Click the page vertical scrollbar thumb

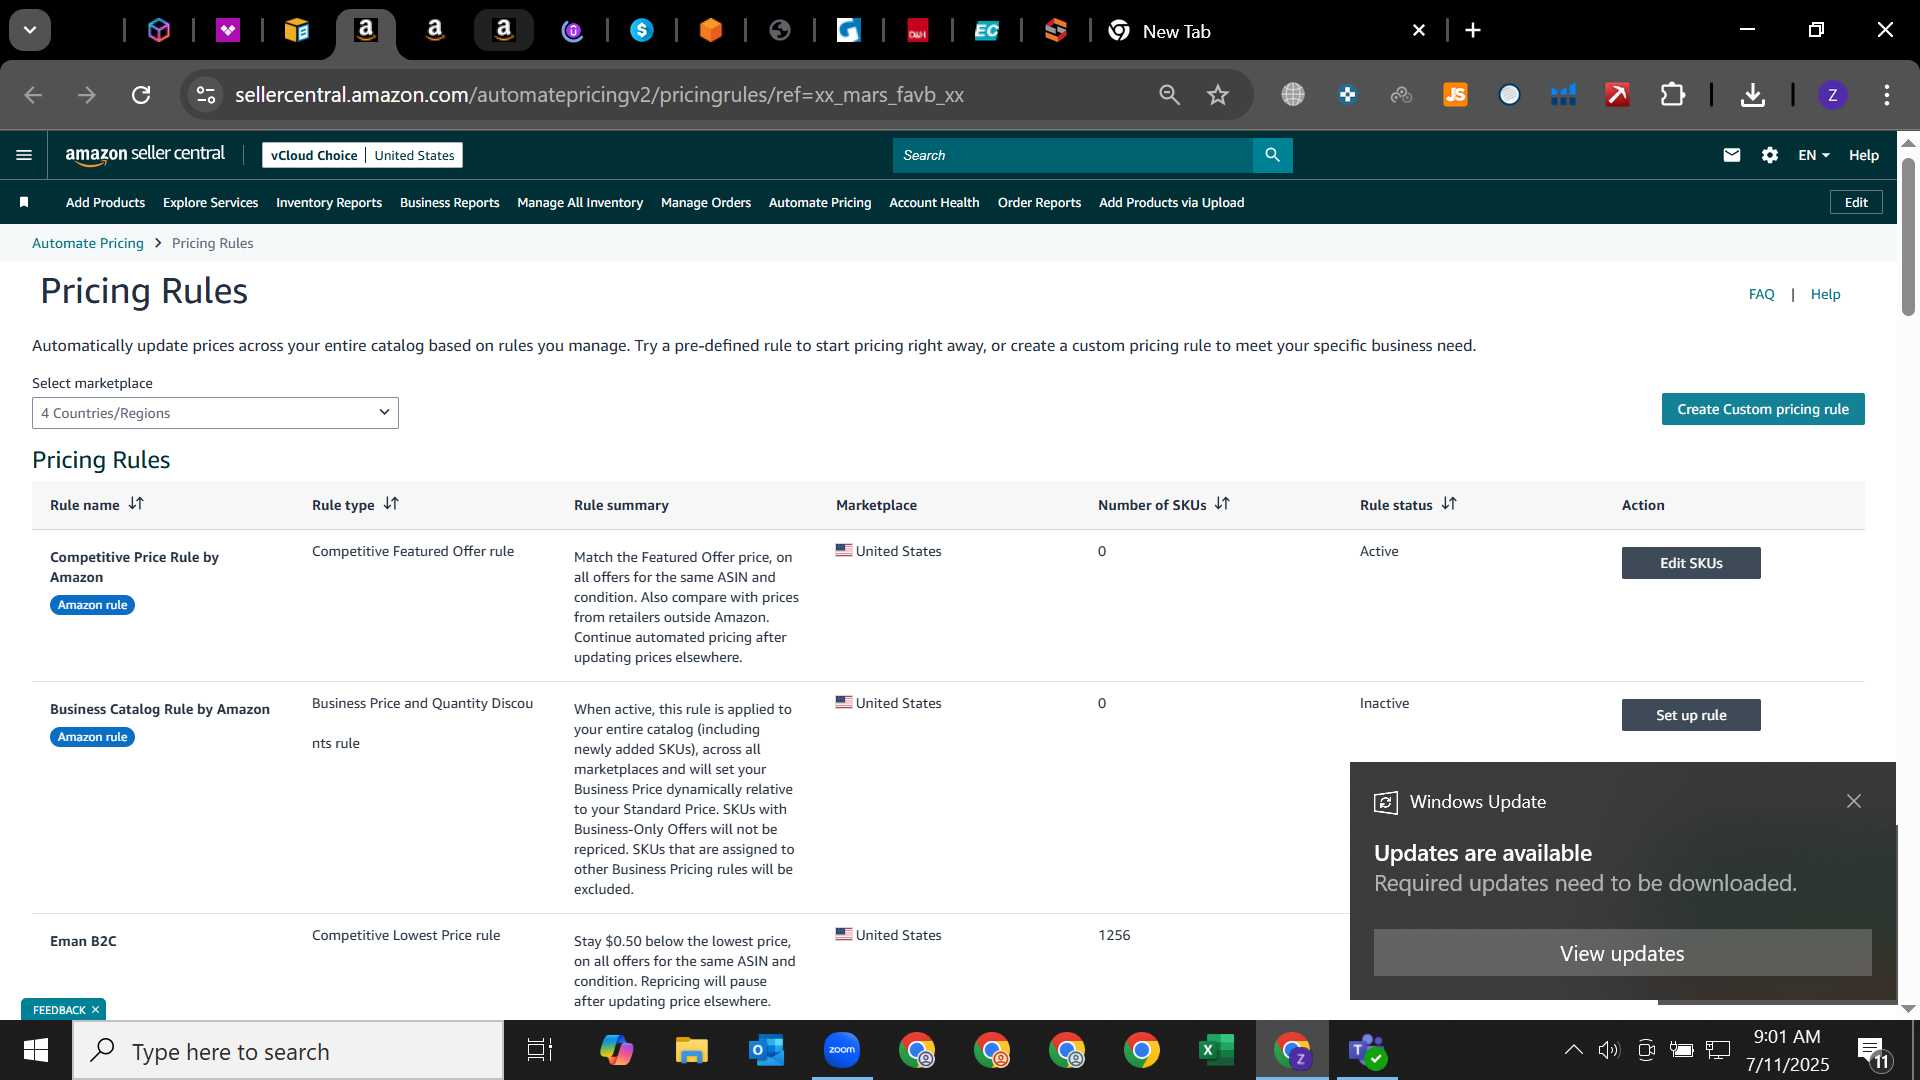point(1908,235)
